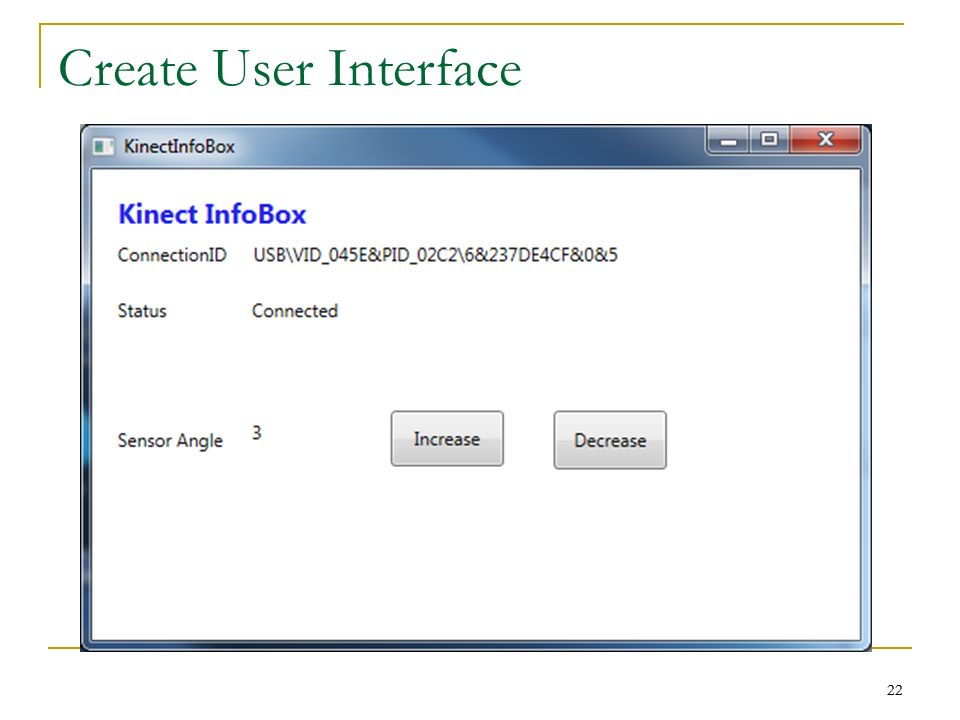Image resolution: width=960 pixels, height=720 pixels.
Task: Maximize the KinectInfoBox window
Action: (x=769, y=140)
